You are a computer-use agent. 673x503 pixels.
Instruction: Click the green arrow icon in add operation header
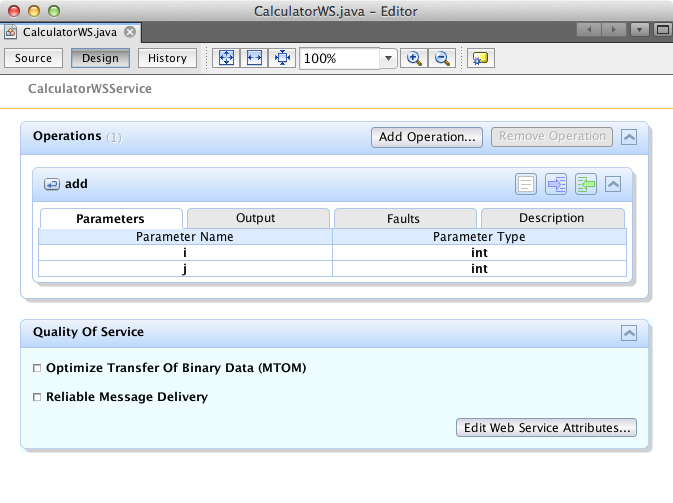pos(585,184)
